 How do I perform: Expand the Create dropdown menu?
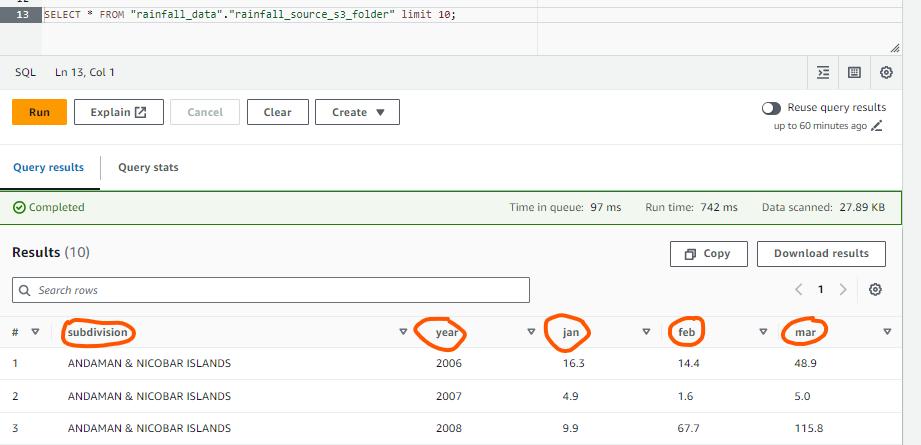pyautogui.click(x=357, y=112)
